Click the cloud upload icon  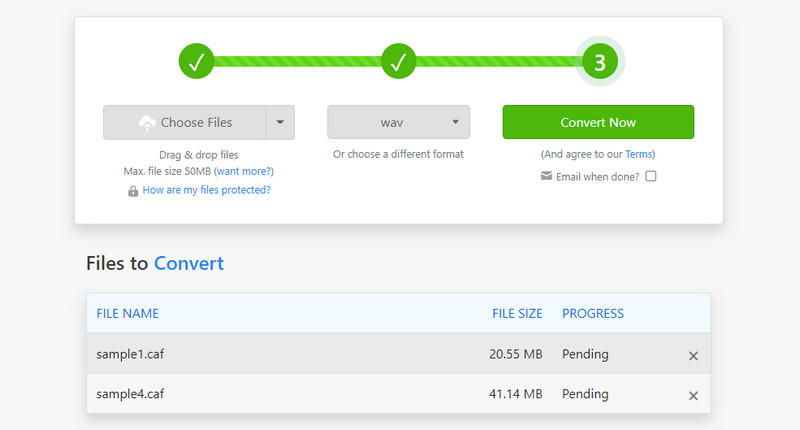pyautogui.click(x=147, y=123)
